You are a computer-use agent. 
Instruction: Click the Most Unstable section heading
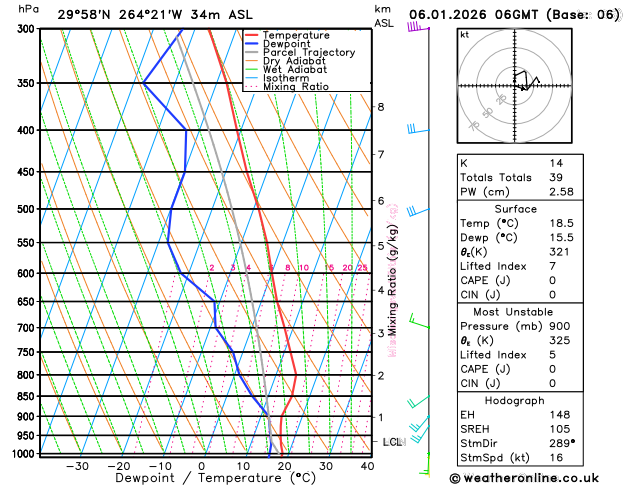point(513,312)
